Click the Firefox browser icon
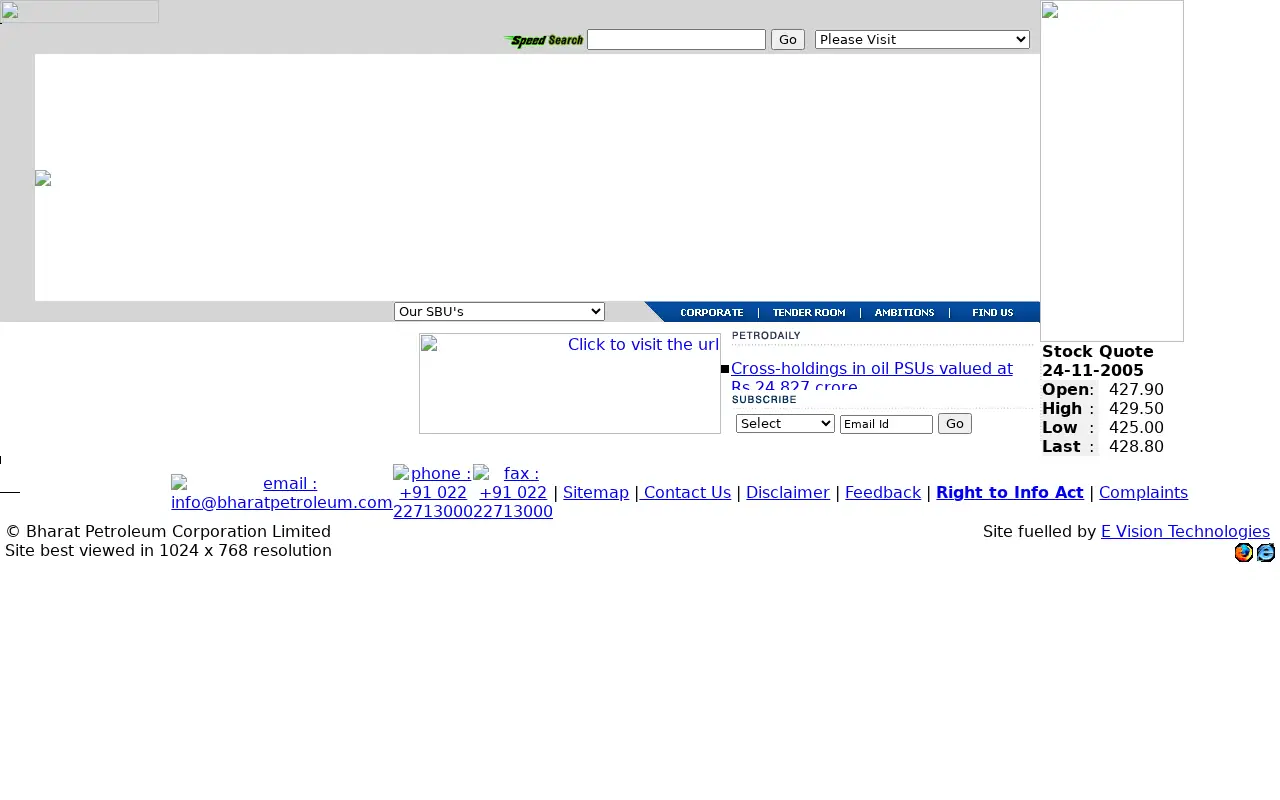1280x800 pixels. pos(1244,552)
